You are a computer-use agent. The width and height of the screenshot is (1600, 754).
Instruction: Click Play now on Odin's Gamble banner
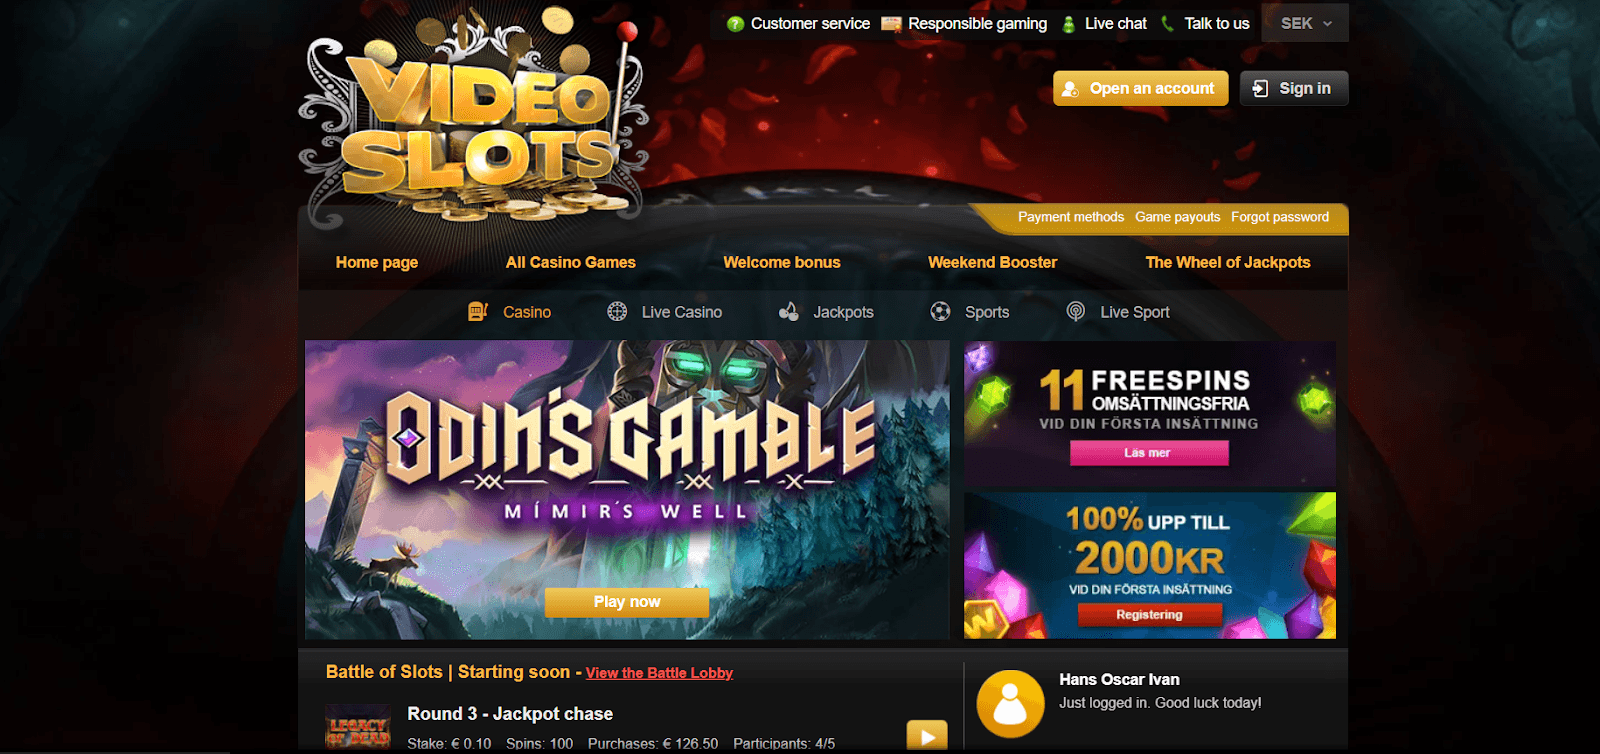(x=627, y=602)
